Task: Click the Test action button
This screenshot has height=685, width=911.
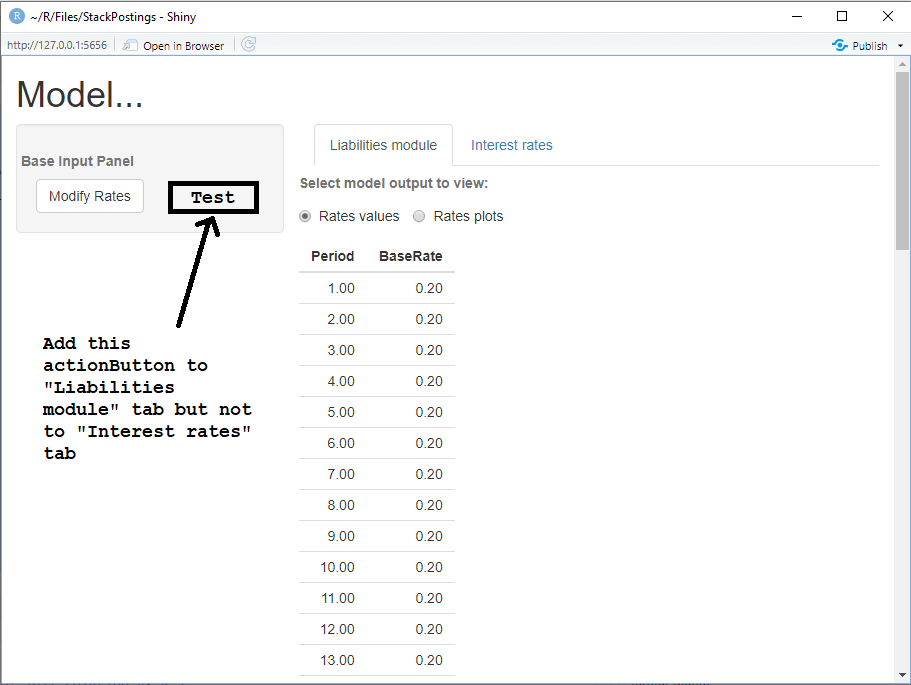Action: [x=212, y=197]
